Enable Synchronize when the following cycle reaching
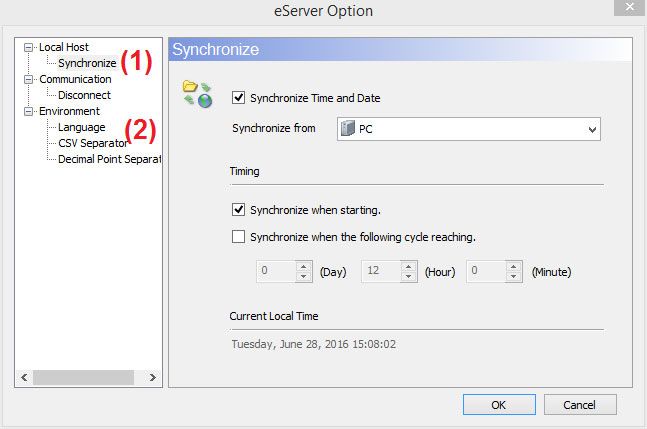This screenshot has width=647, height=429. 238,237
